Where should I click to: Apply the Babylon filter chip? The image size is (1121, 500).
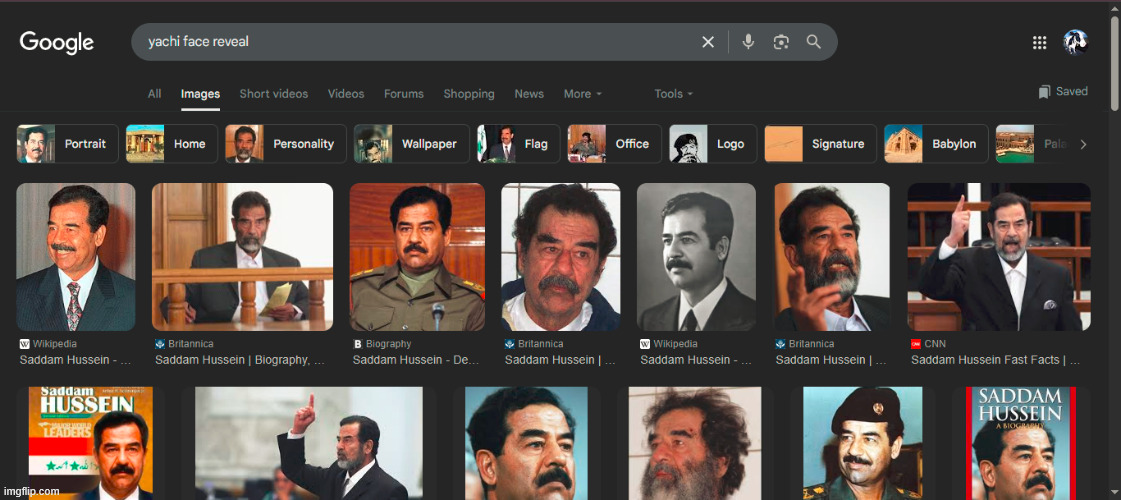coord(937,144)
